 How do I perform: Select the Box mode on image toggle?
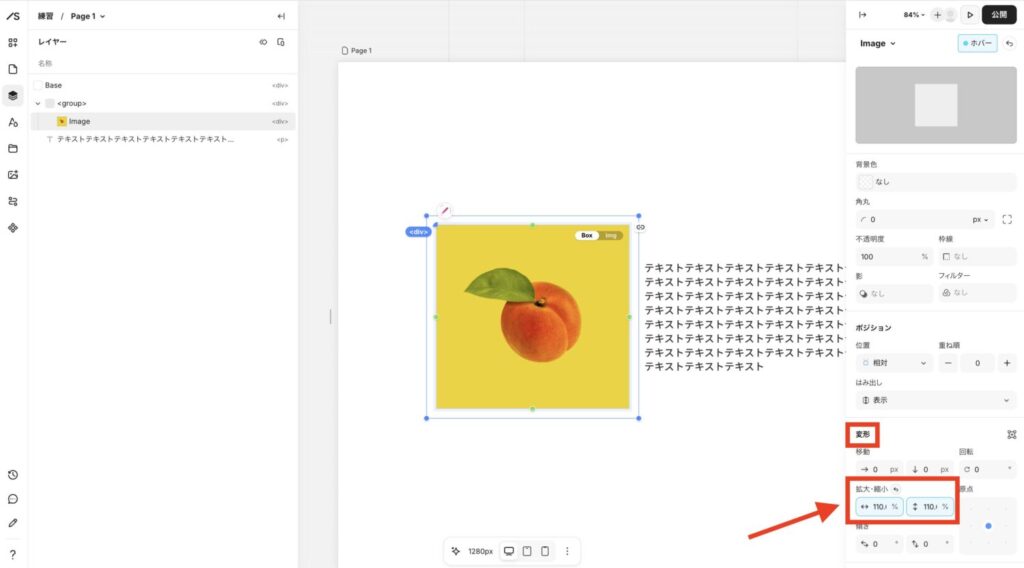(x=587, y=236)
